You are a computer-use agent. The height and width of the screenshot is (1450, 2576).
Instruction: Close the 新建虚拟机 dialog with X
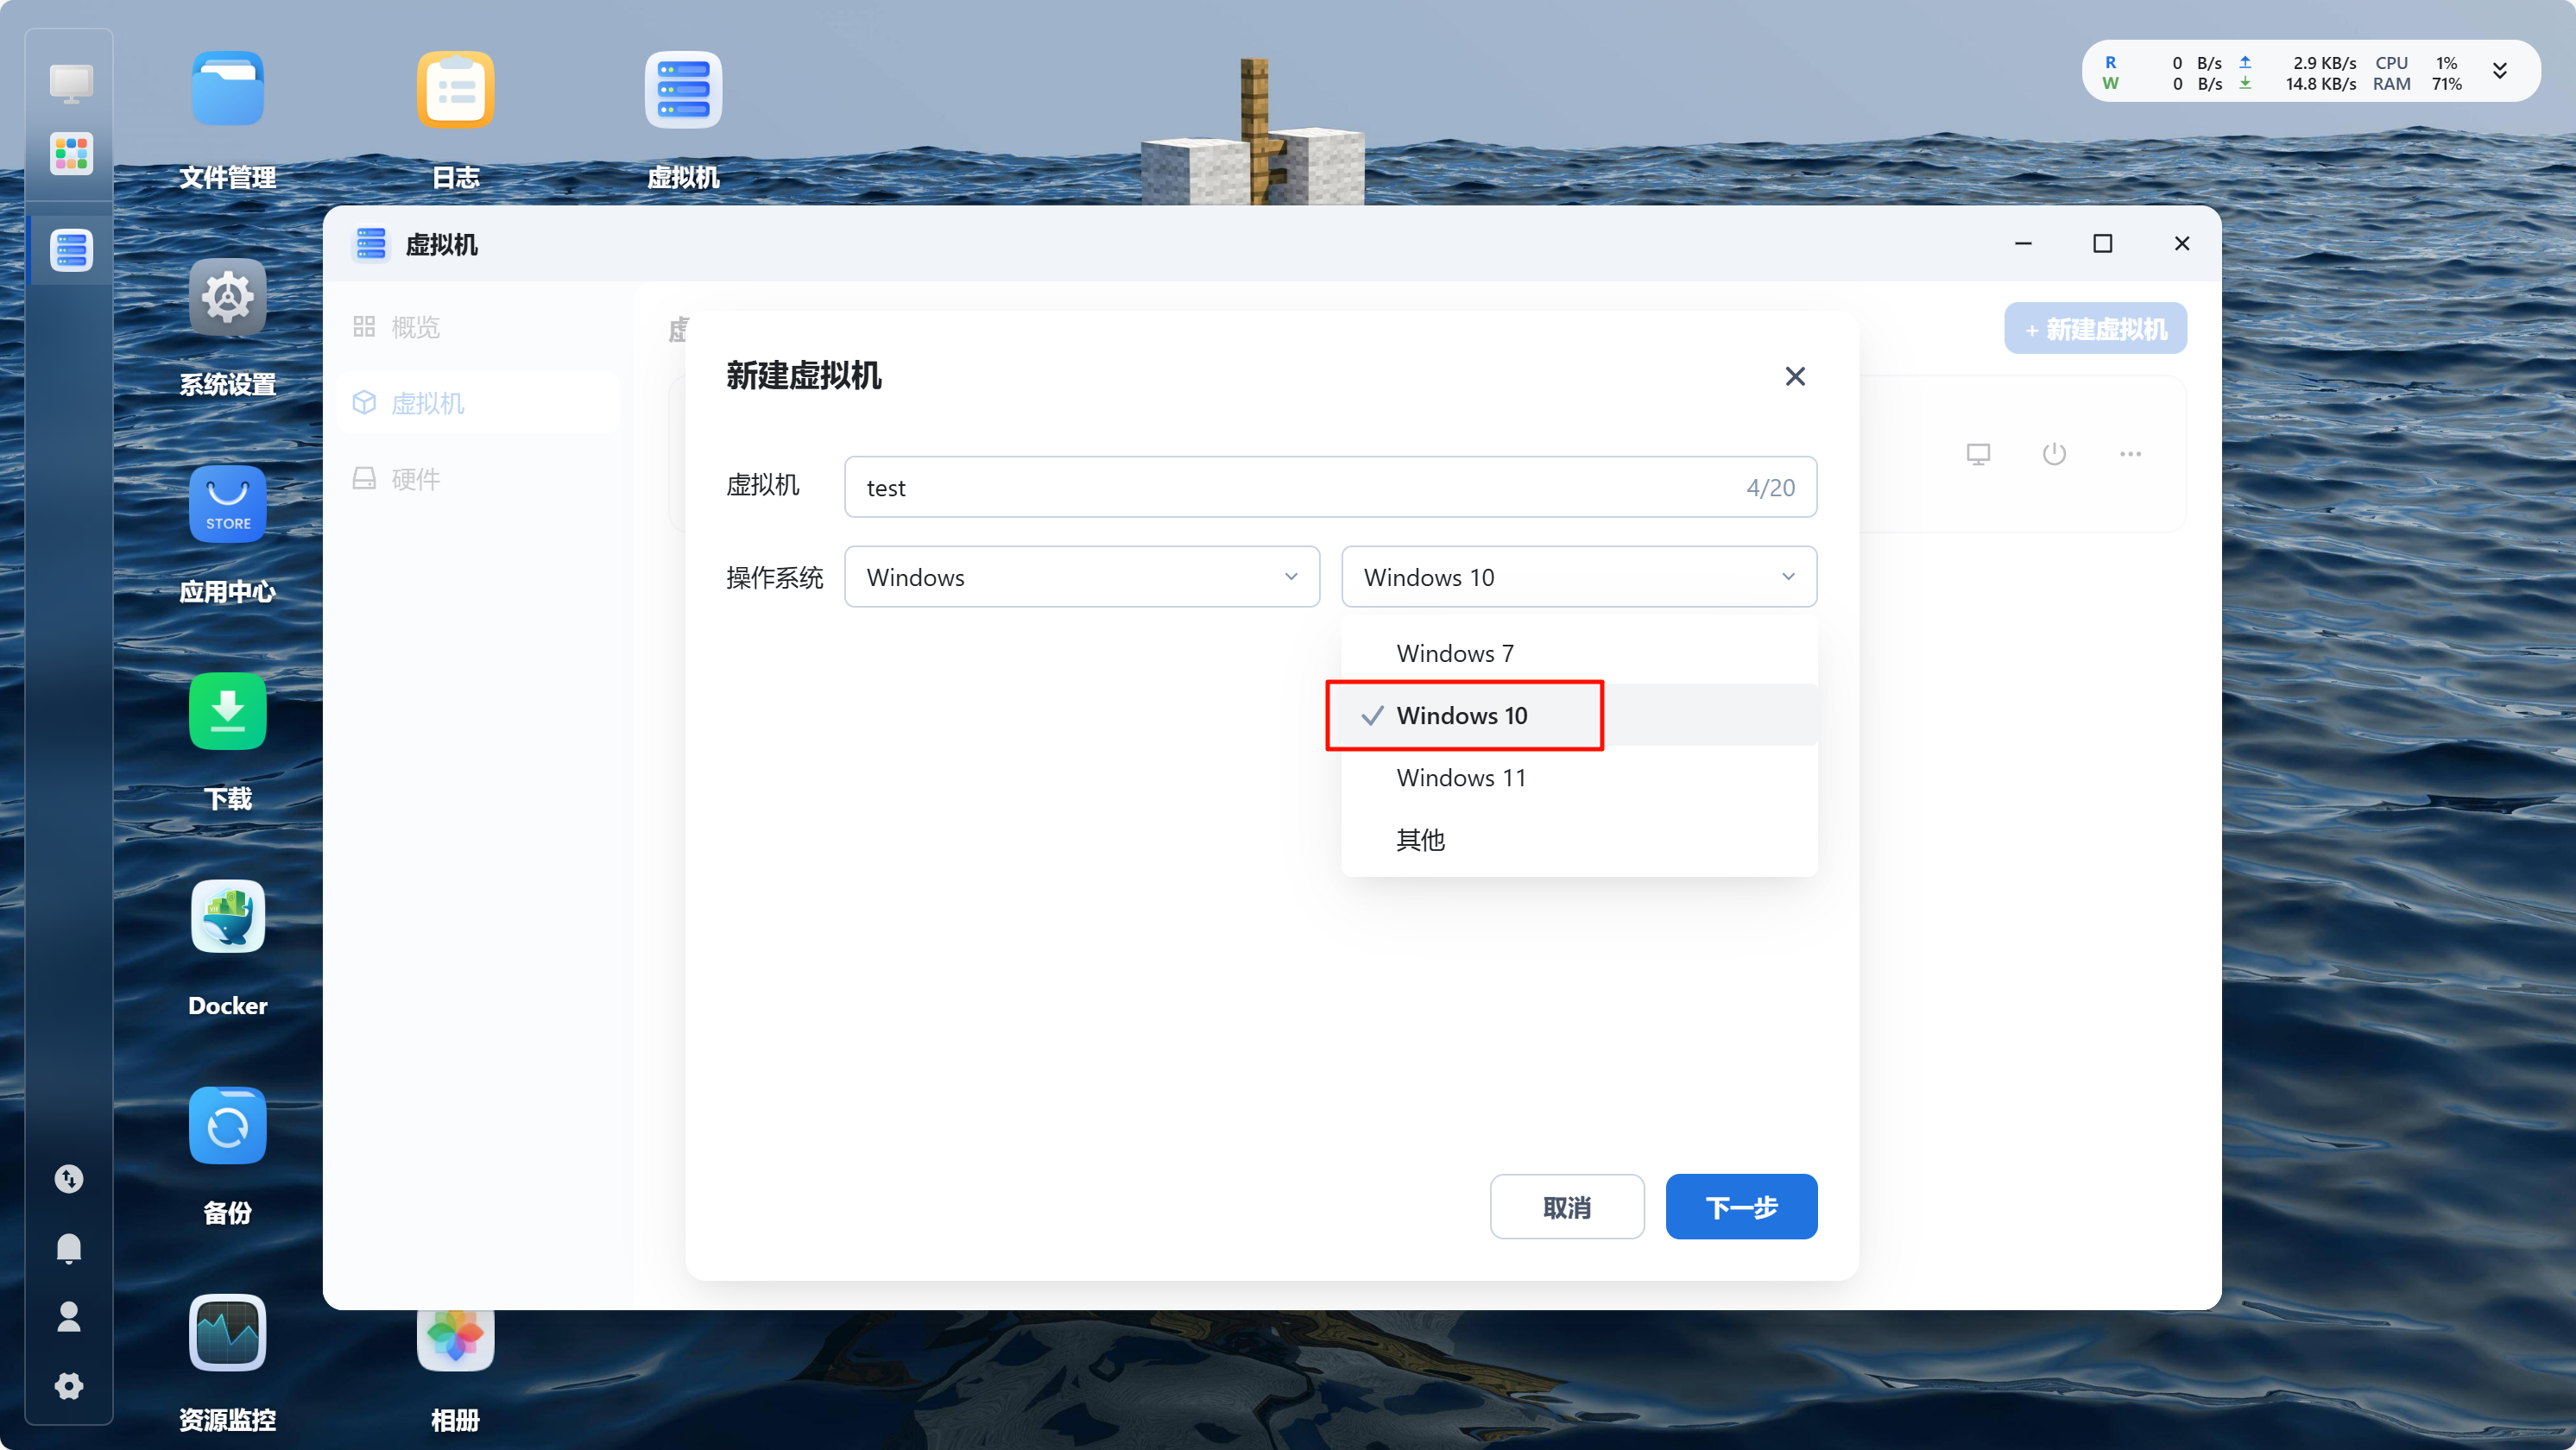1795,376
